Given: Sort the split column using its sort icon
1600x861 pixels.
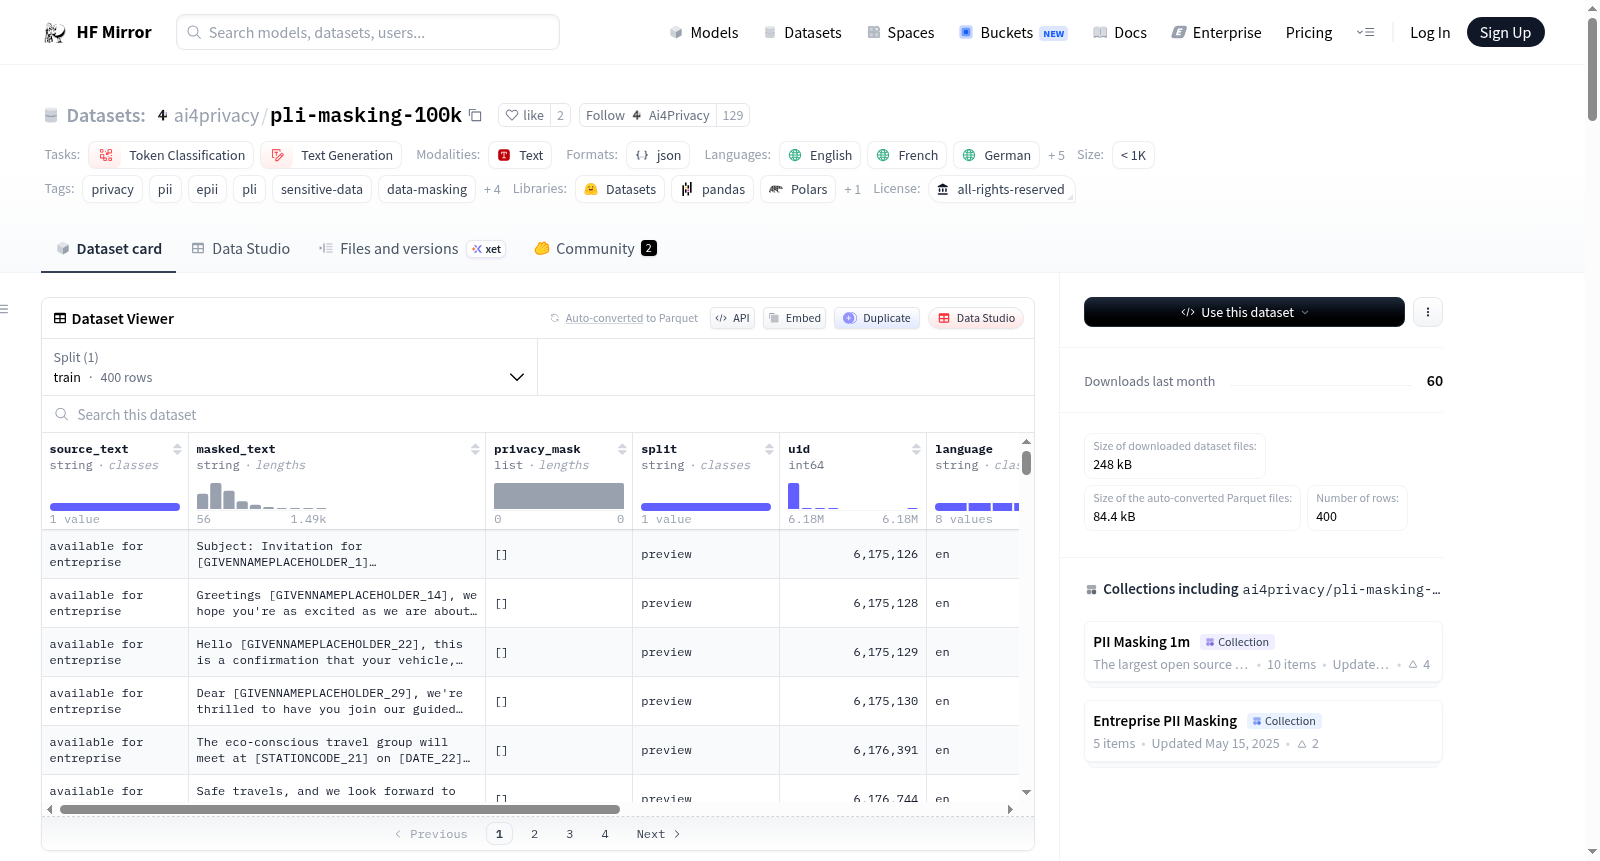Looking at the screenshot, I should [769, 450].
